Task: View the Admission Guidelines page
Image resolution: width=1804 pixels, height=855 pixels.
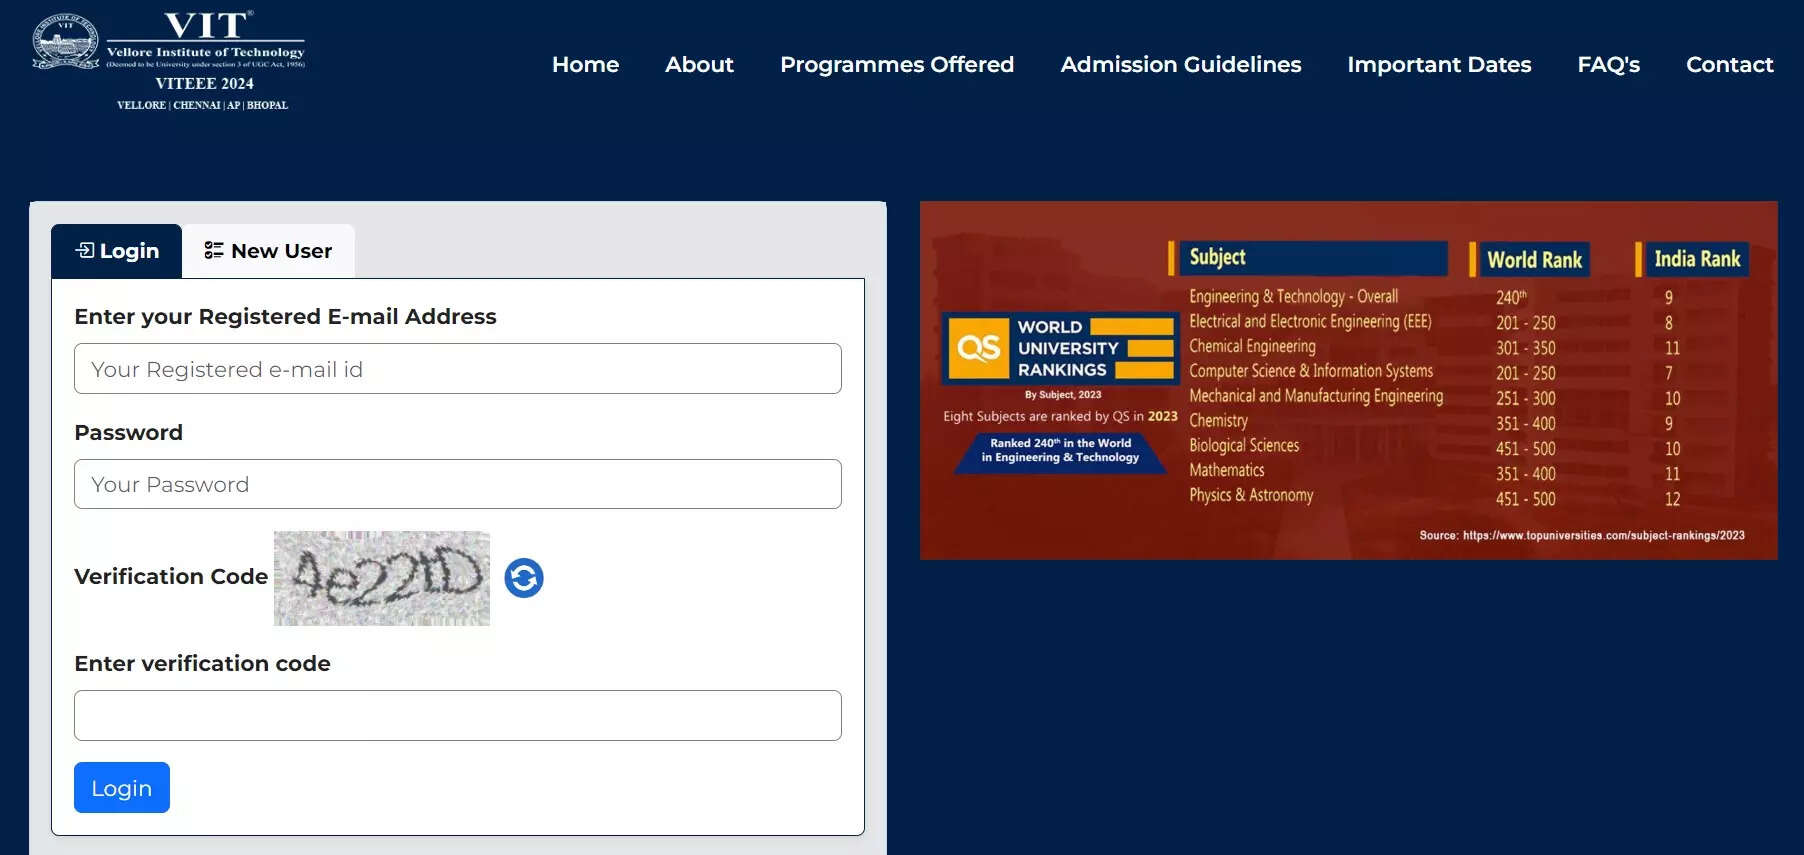Action: click(x=1180, y=65)
